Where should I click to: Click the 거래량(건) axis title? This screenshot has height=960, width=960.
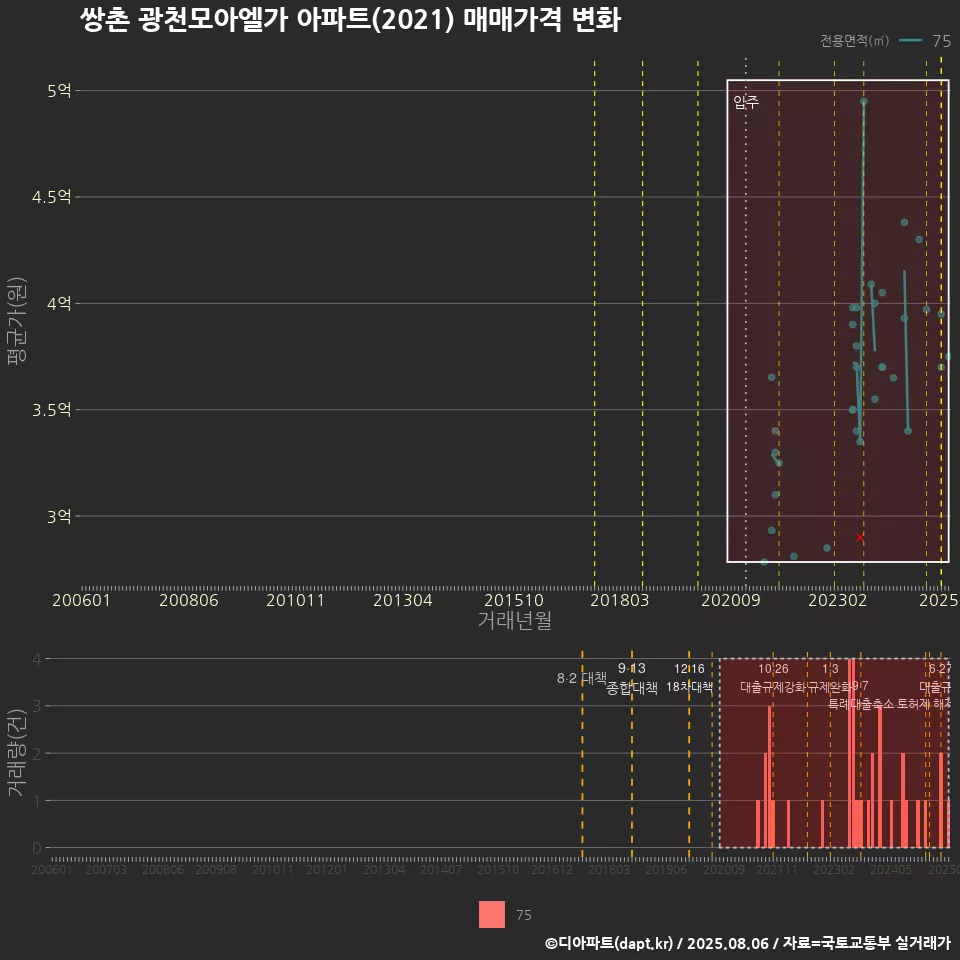coord(17,752)
